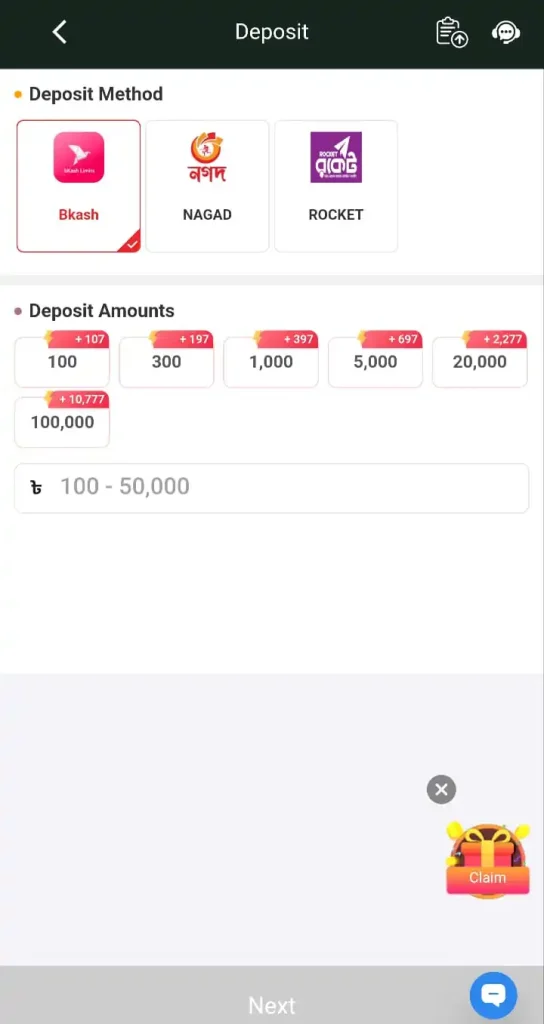The width and height of the screenshot is (544, 1024).
Task: Open the blue live chat bubble
Action: tap(494, 996)
